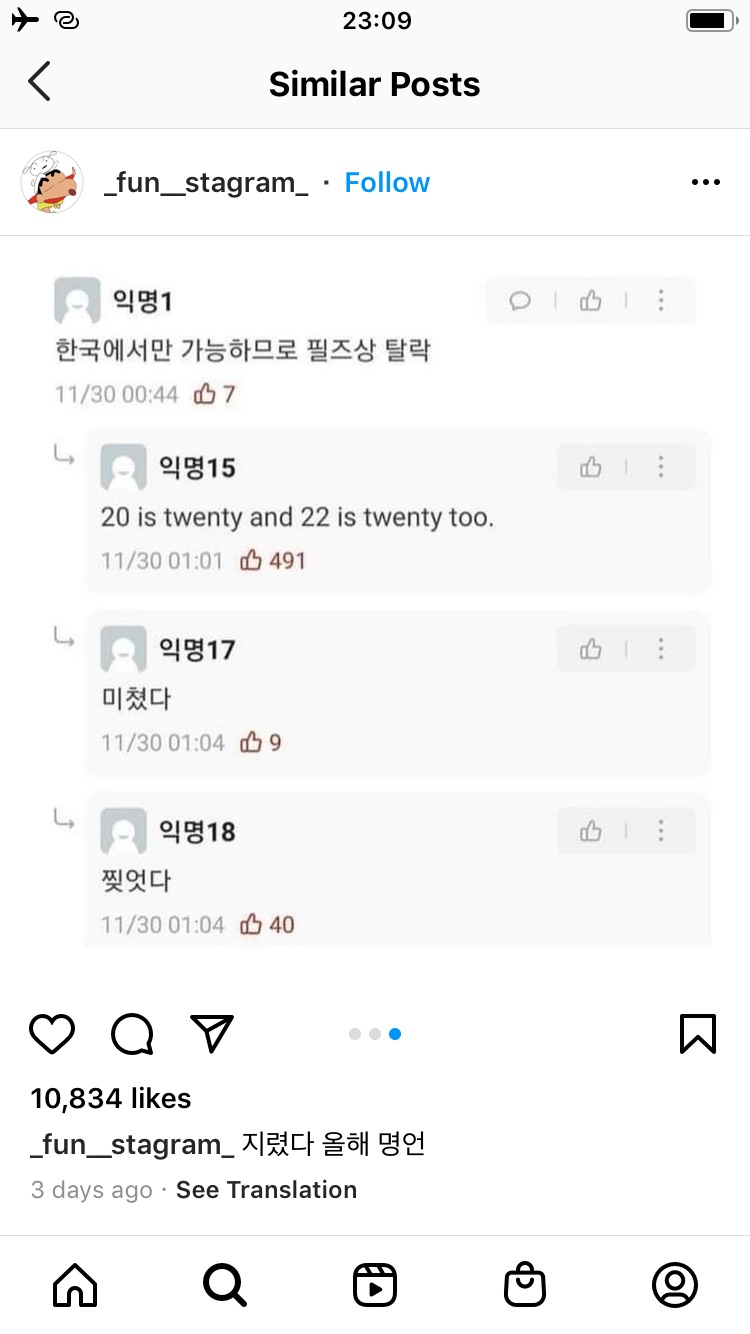
Task: View the 10,834 likes list
Action: click(111, 1098)
